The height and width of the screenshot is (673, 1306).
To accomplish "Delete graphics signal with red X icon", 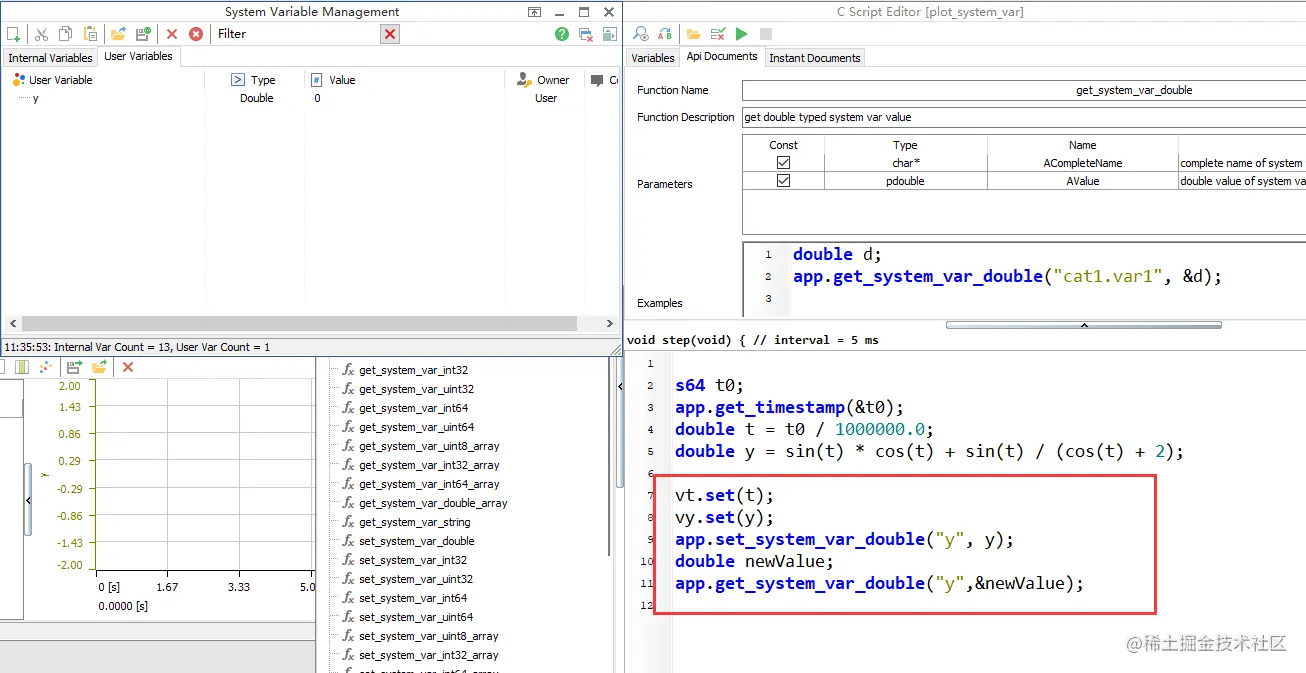I will coord(128,367).
